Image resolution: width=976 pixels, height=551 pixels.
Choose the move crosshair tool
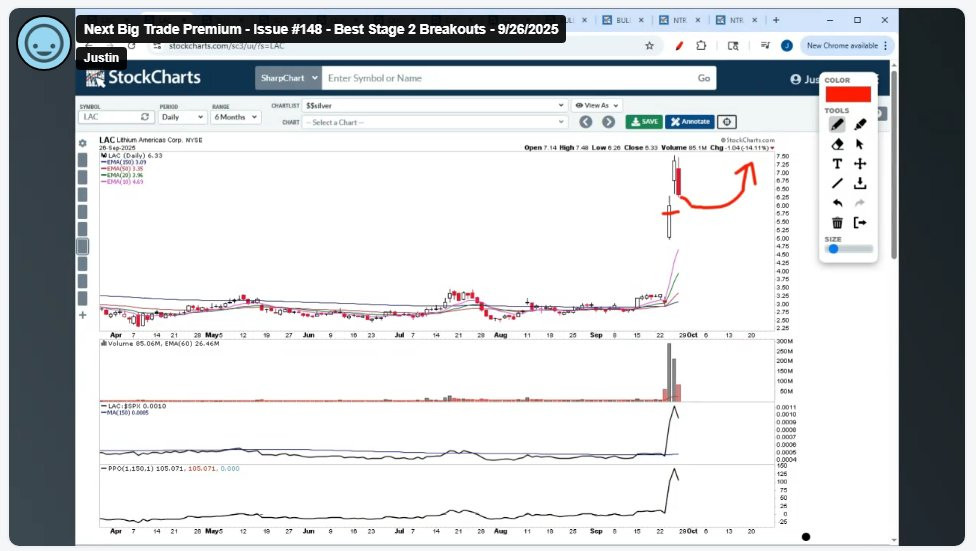(860, 164)
